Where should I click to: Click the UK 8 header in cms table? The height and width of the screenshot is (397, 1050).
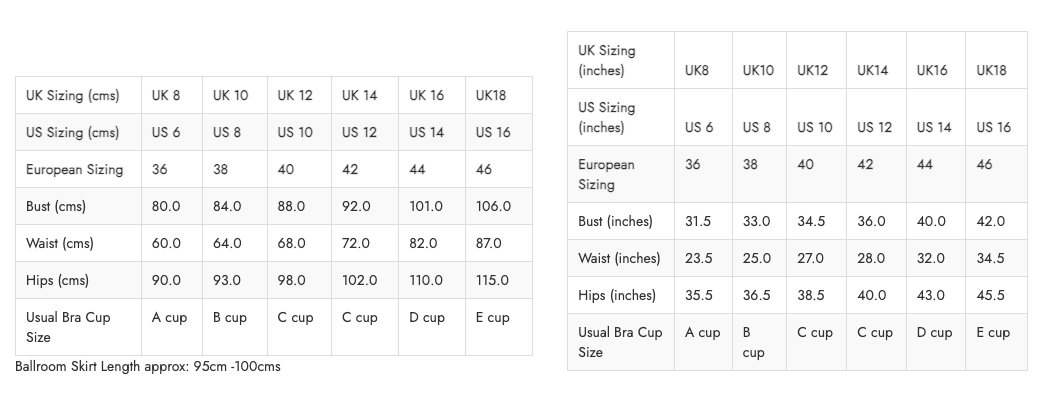point(165,95)
